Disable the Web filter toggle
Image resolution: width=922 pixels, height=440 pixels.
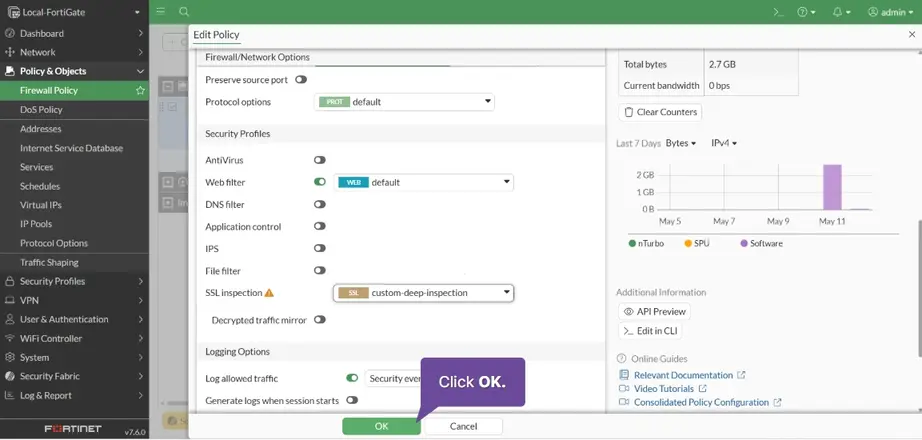pos(320,182)
